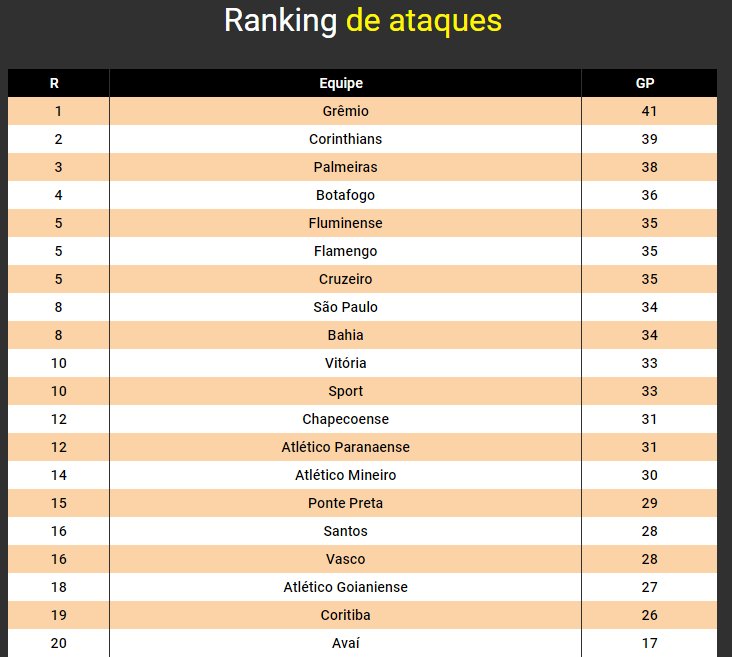This screenshot has height=657, width=732.
Task: Click the Ranking de ataques title
Action: (x=363, y=21)
